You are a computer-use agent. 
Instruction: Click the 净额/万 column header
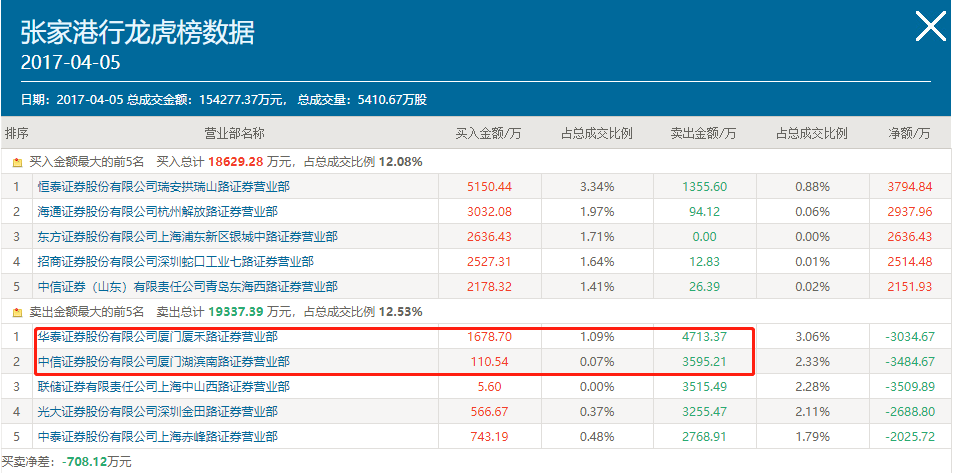[908, 134]
